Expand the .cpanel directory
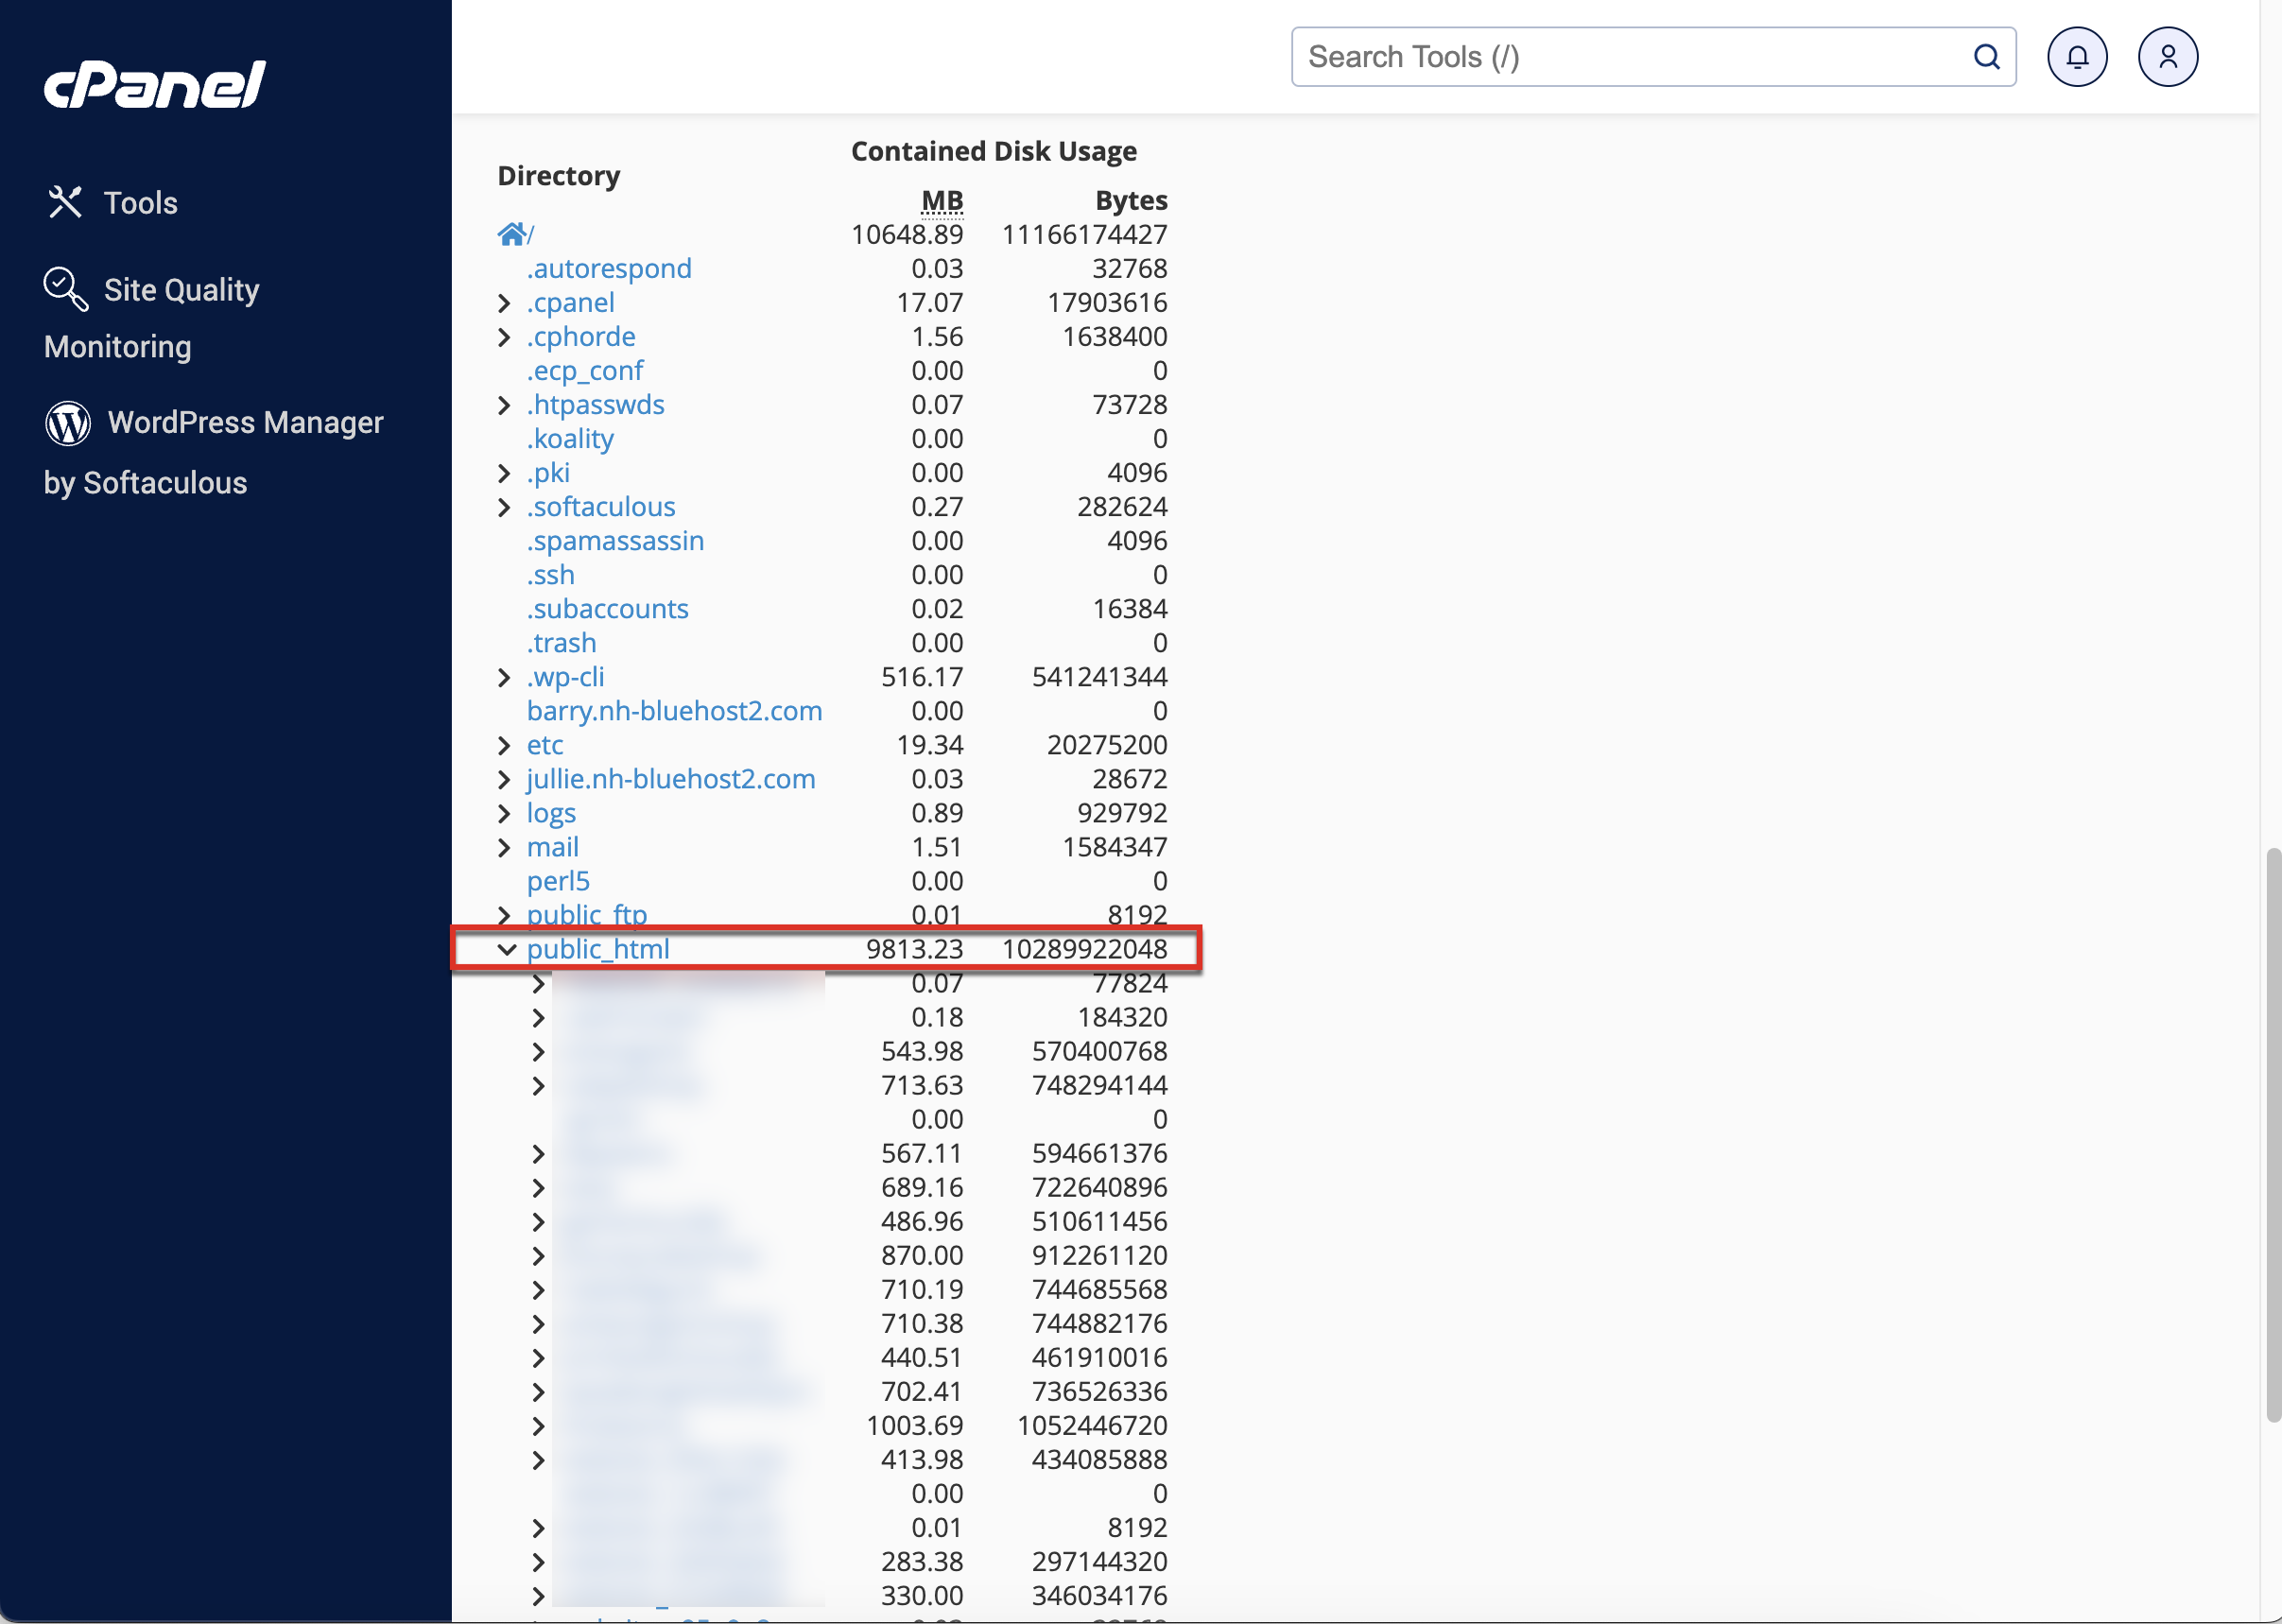Screen dimensions: 2282x1624 tap(504, 303)
